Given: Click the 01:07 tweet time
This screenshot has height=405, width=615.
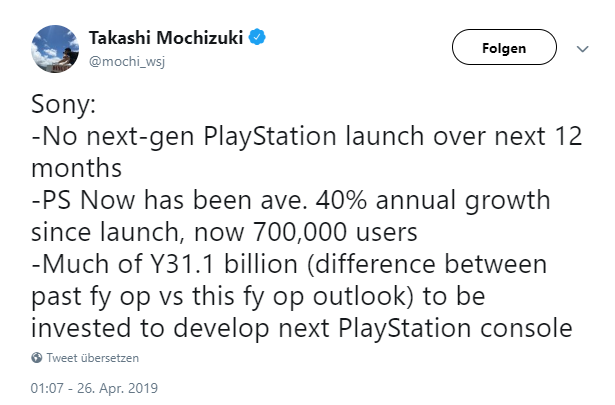Looking at the screenshot, I should (47, 387).
